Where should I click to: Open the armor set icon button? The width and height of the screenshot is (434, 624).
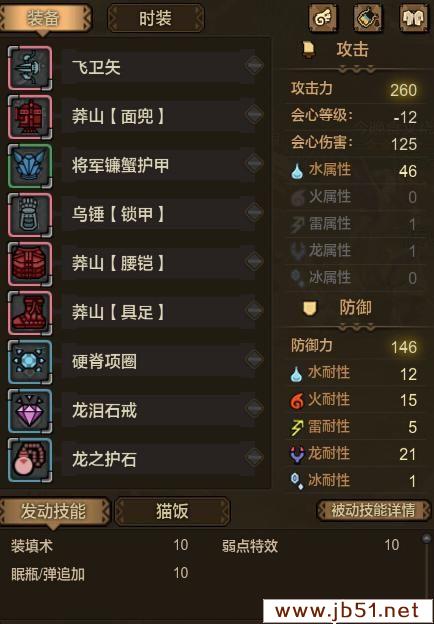click(414, 18)
